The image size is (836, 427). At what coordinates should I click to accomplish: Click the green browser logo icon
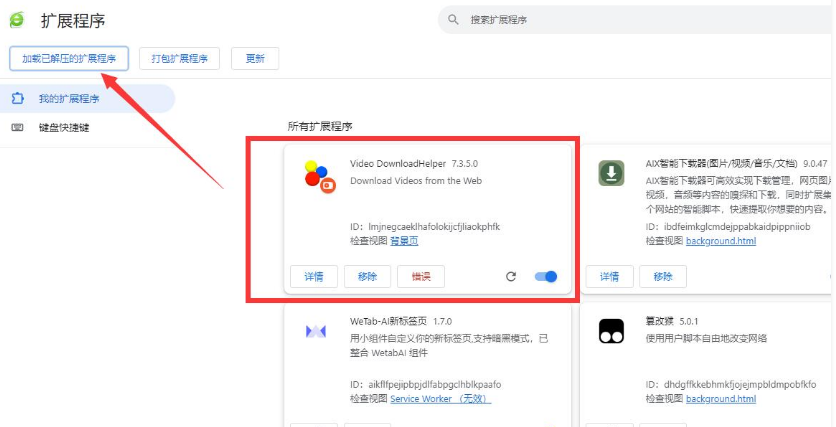17,20
